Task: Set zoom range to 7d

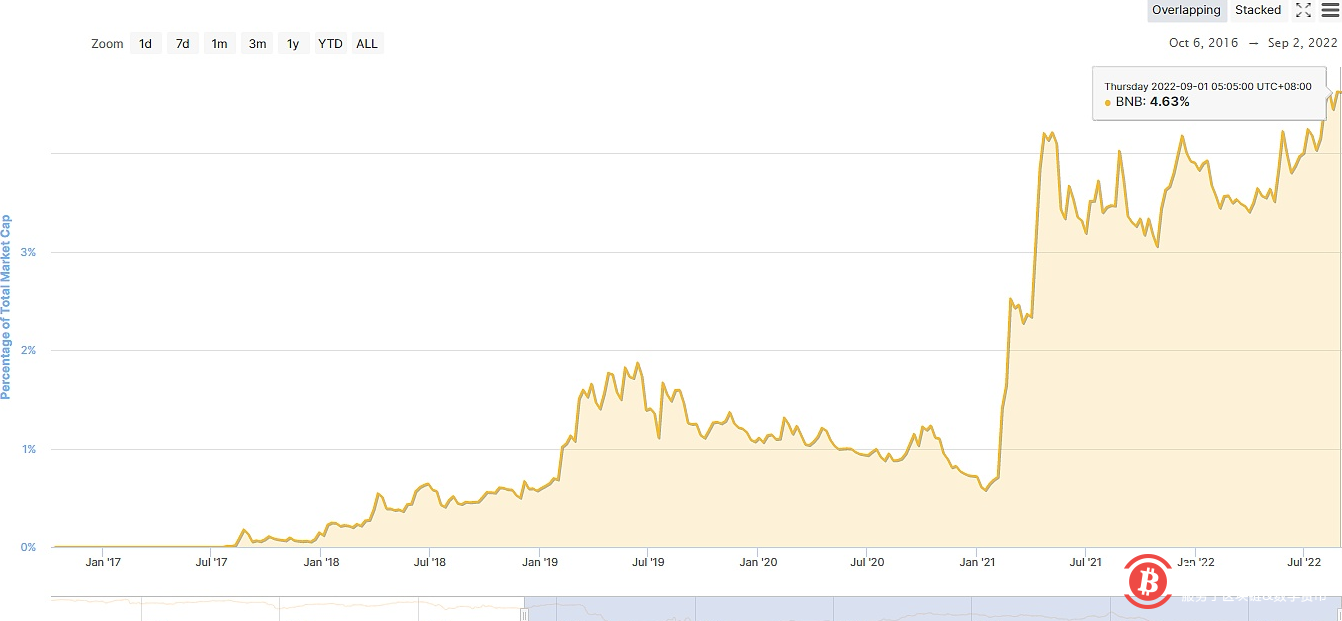Action: [x=182, y=43]
